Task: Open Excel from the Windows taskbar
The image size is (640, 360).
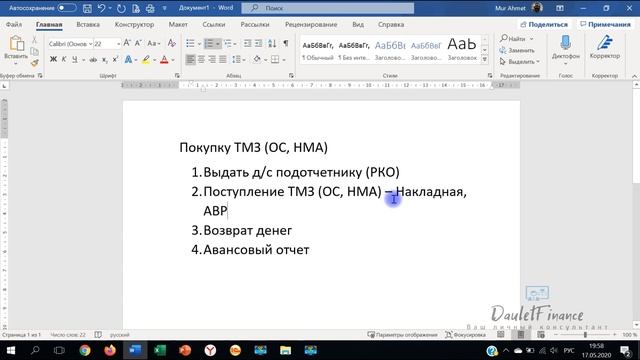Action: (x=160, y=350)
